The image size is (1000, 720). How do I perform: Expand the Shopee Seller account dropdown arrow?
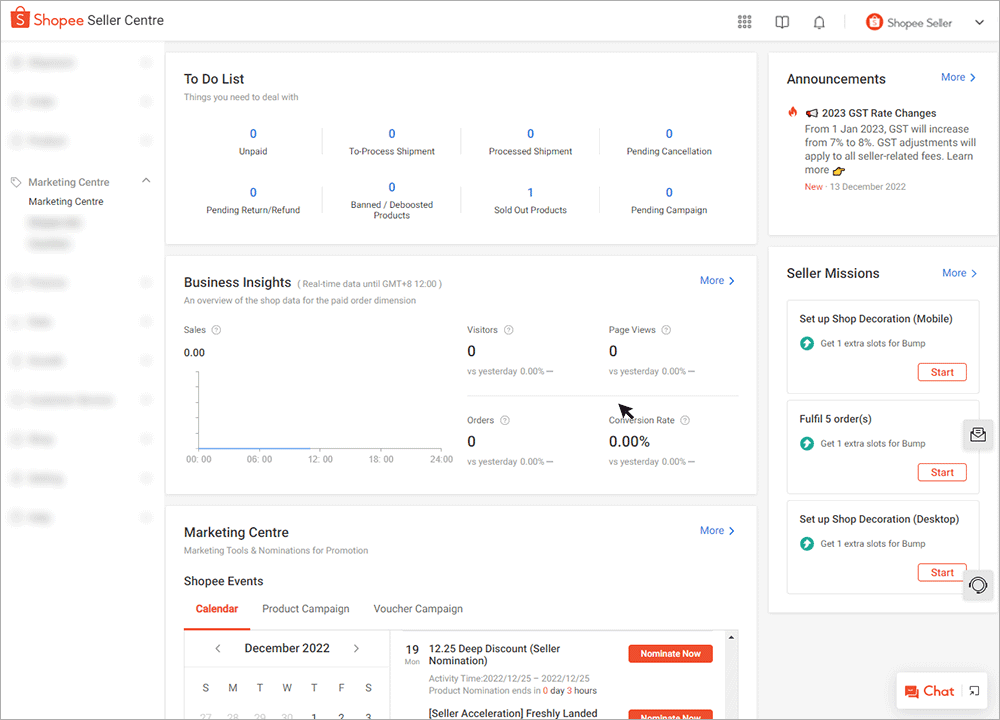pos(979,22)
